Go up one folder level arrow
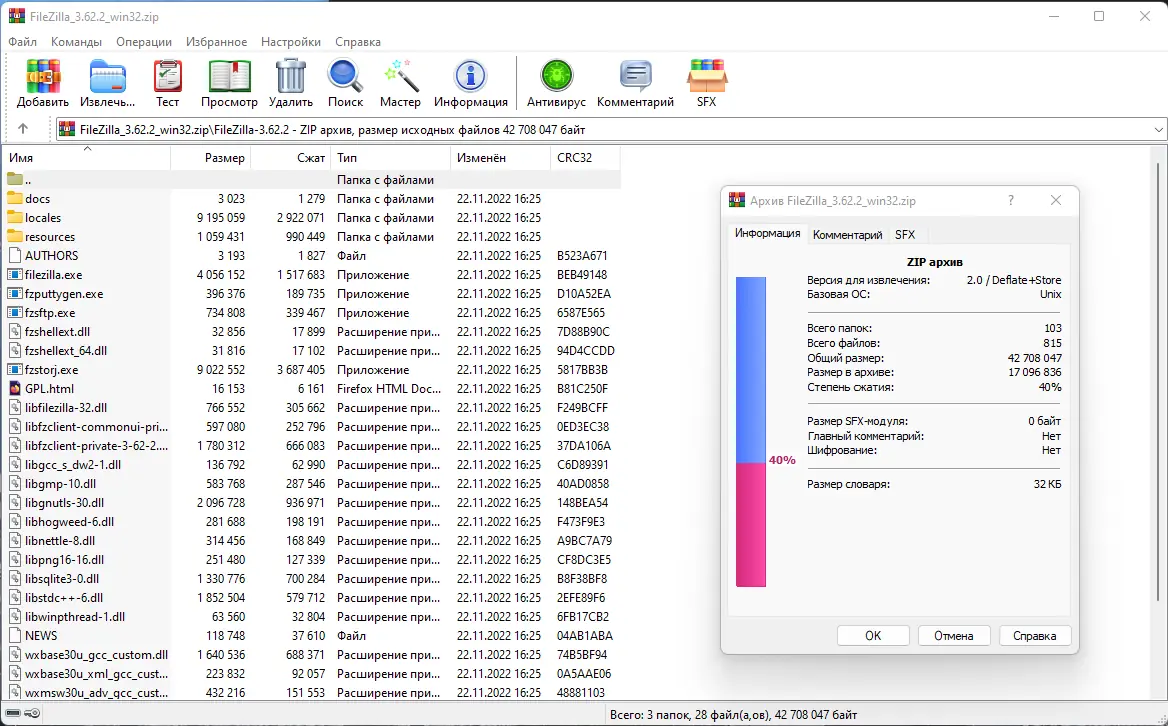This screenshot has height=726, width=1168. coord(23,130)
